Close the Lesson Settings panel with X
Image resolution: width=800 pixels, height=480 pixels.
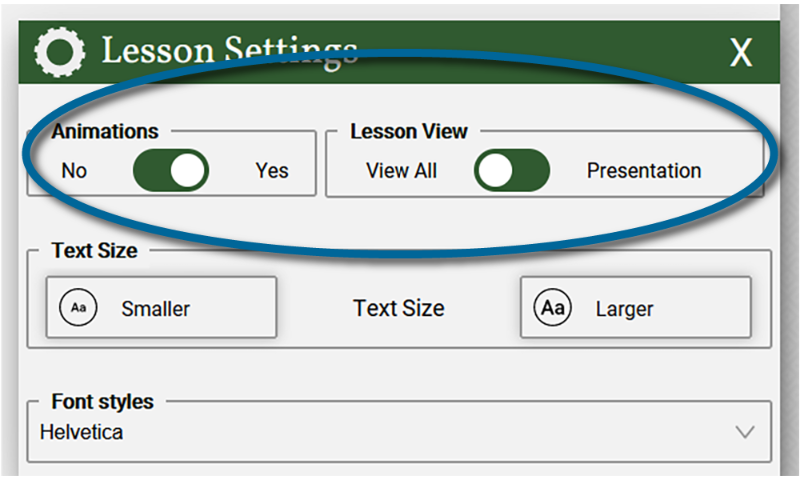[x=741, y=52]
